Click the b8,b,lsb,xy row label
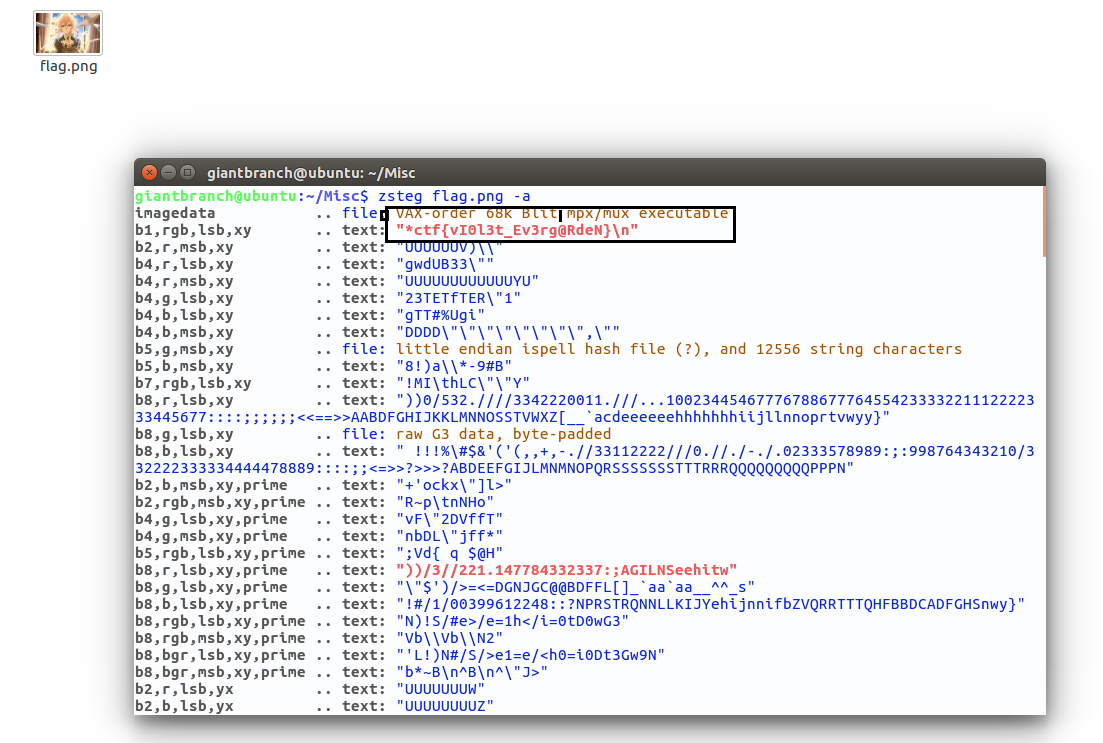The width and height of the screenshot is (1103, 743). pos(184,451)
